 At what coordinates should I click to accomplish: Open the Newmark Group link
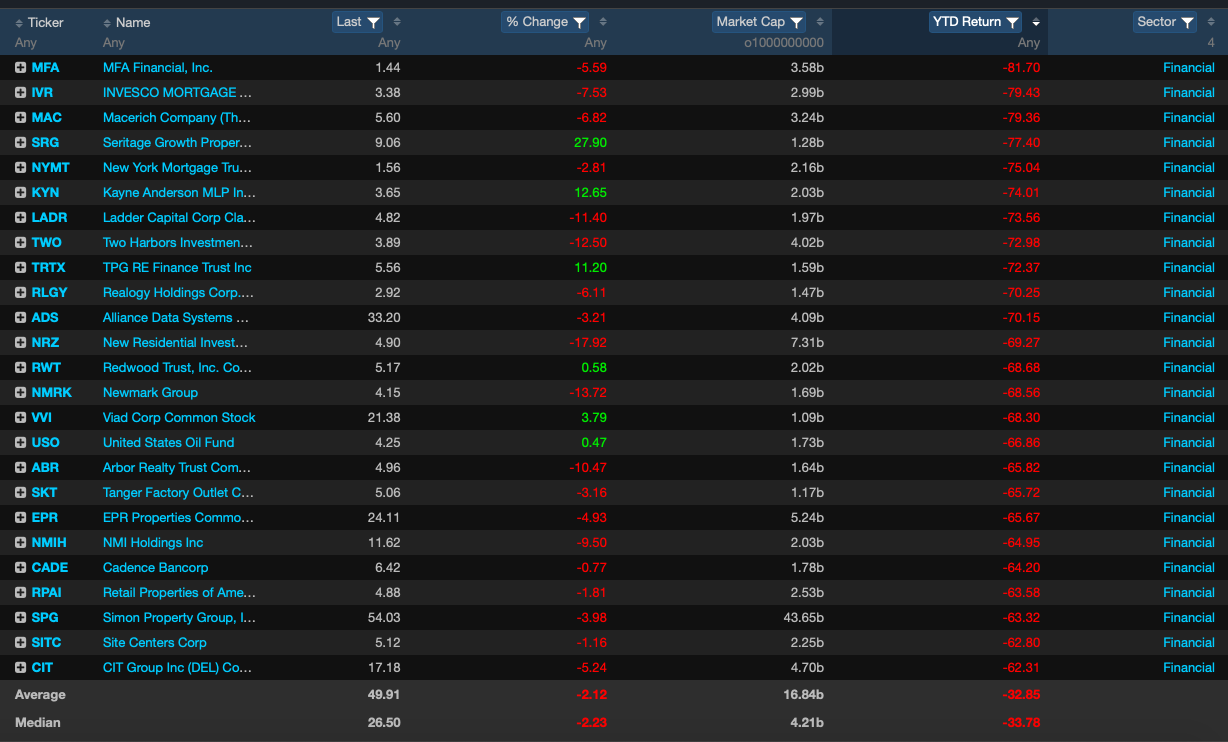click(150, 392)
